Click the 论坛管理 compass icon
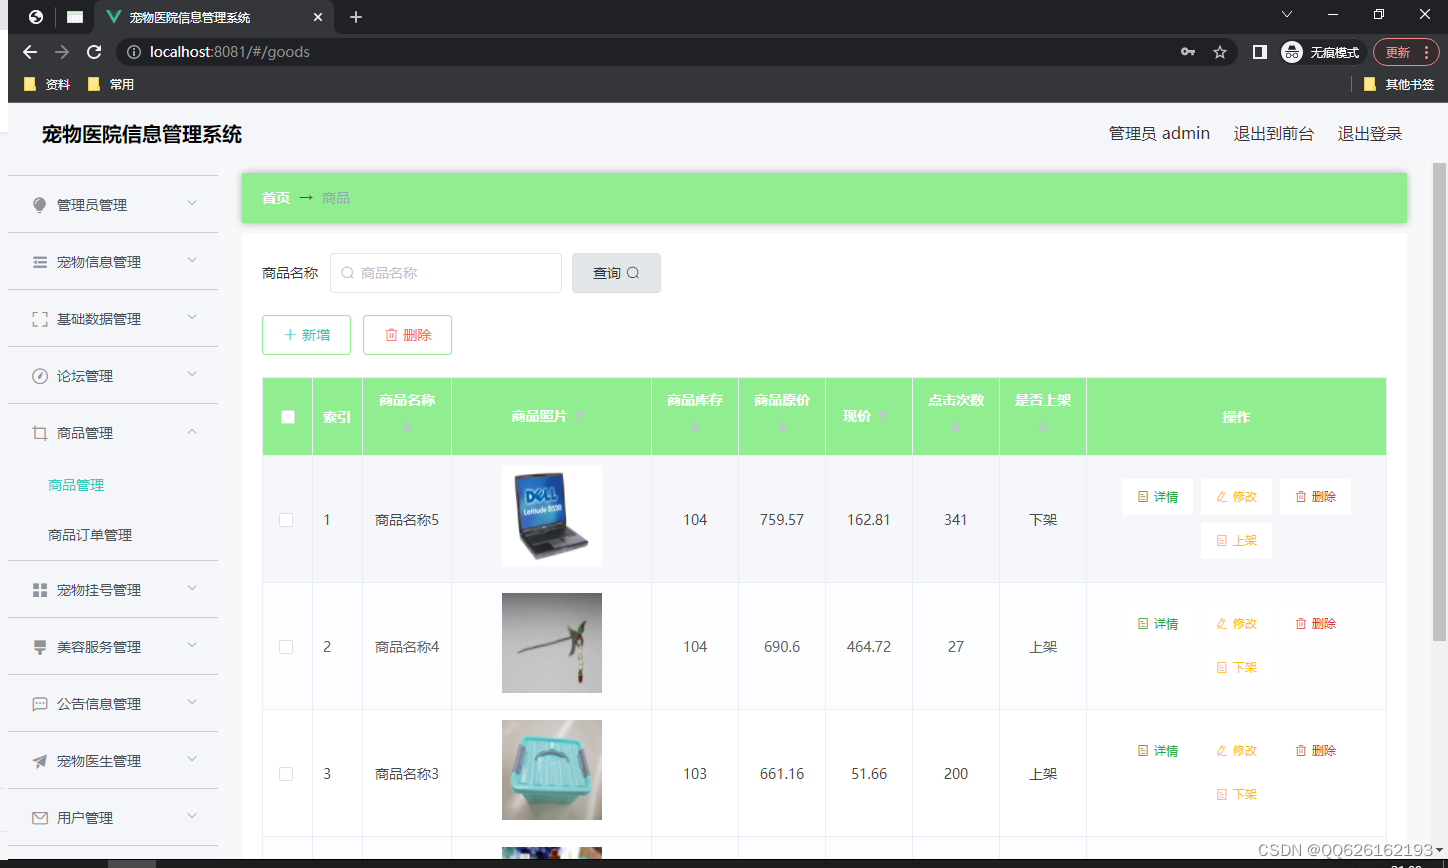The width and height of the screenshot is (1448, 868). (x=40, y=376)
